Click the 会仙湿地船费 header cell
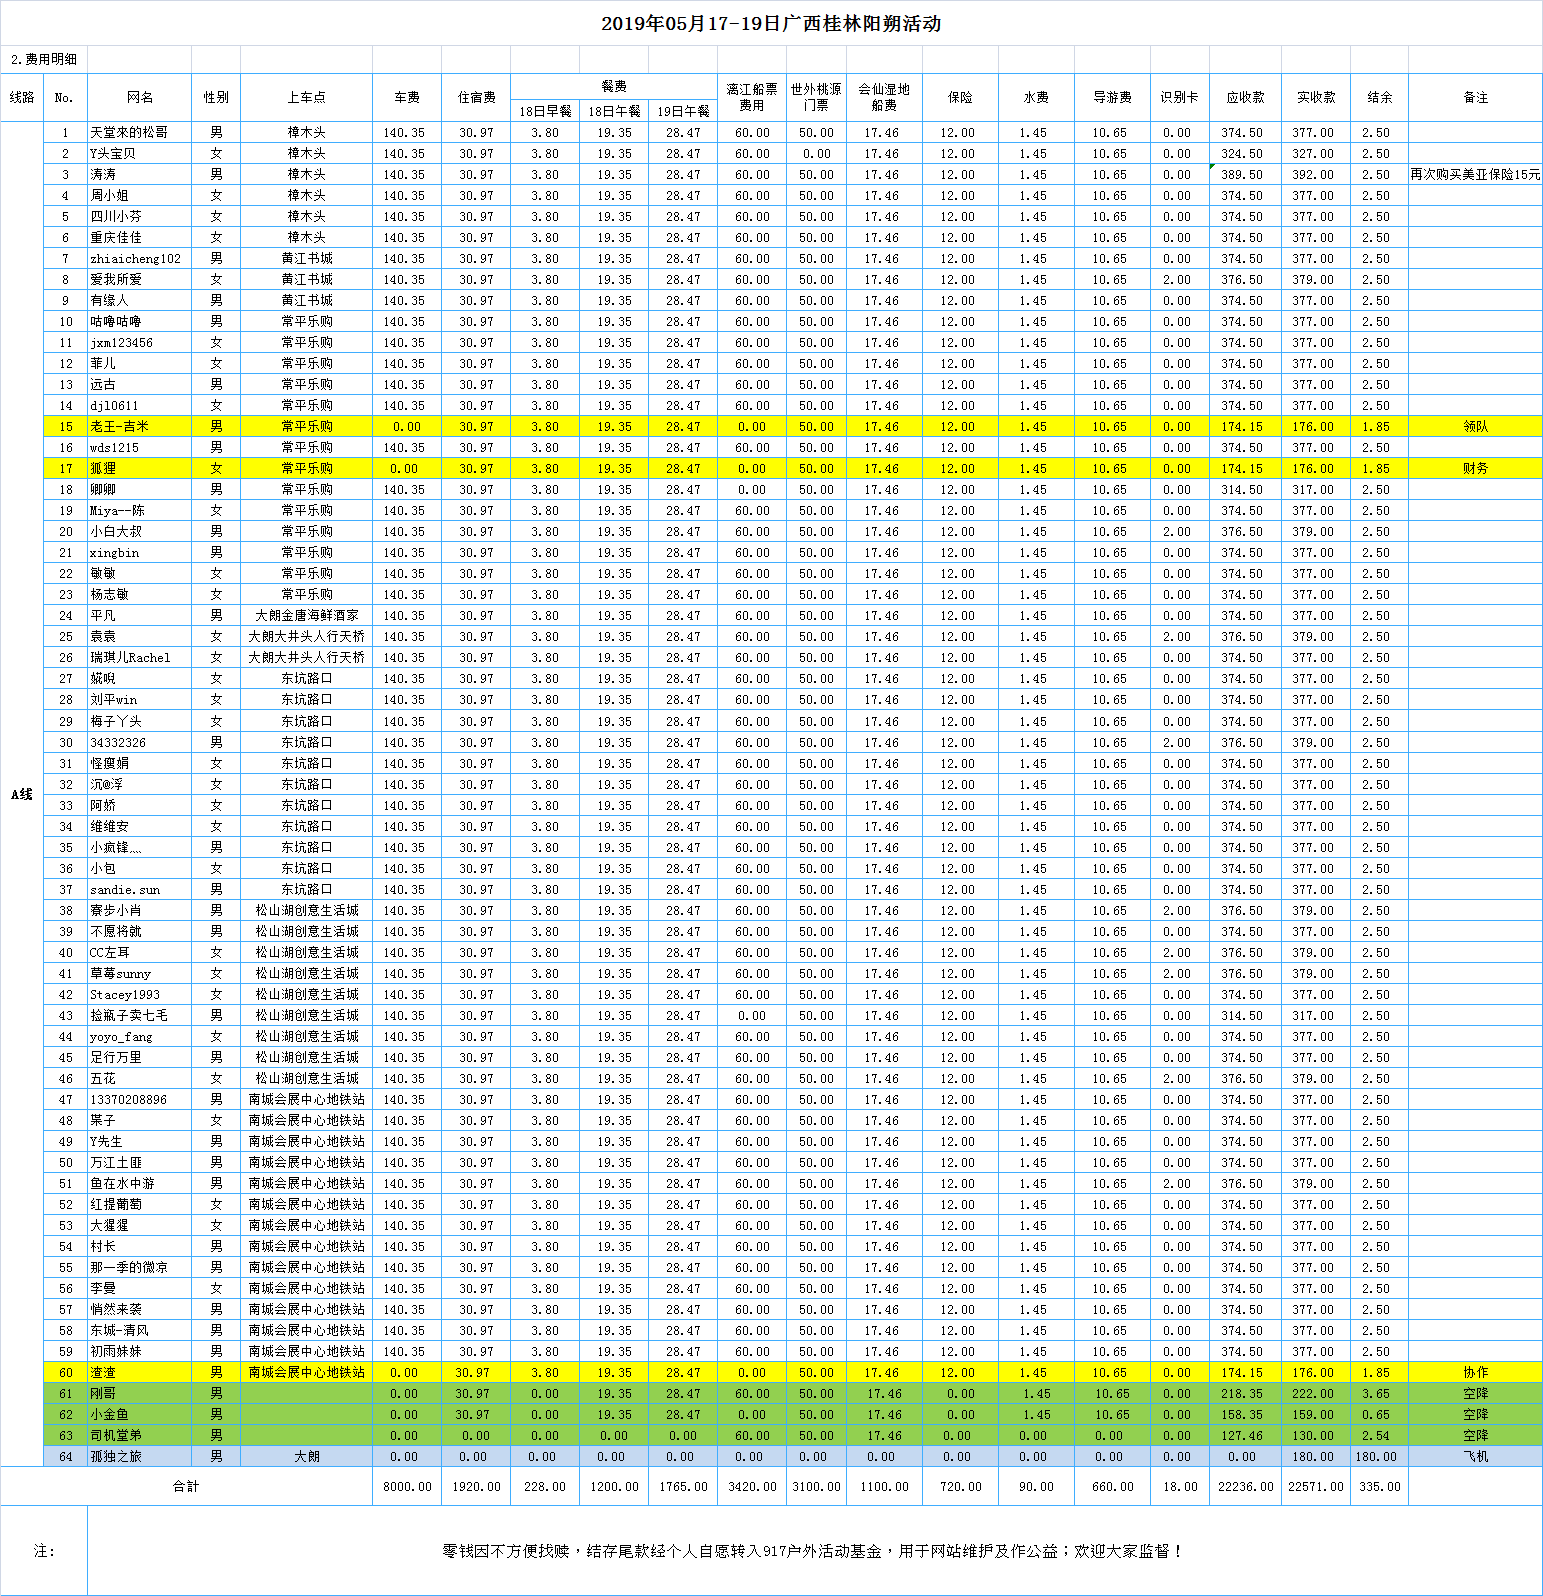Screen dimensions: 1543x1596 point(884,97)
